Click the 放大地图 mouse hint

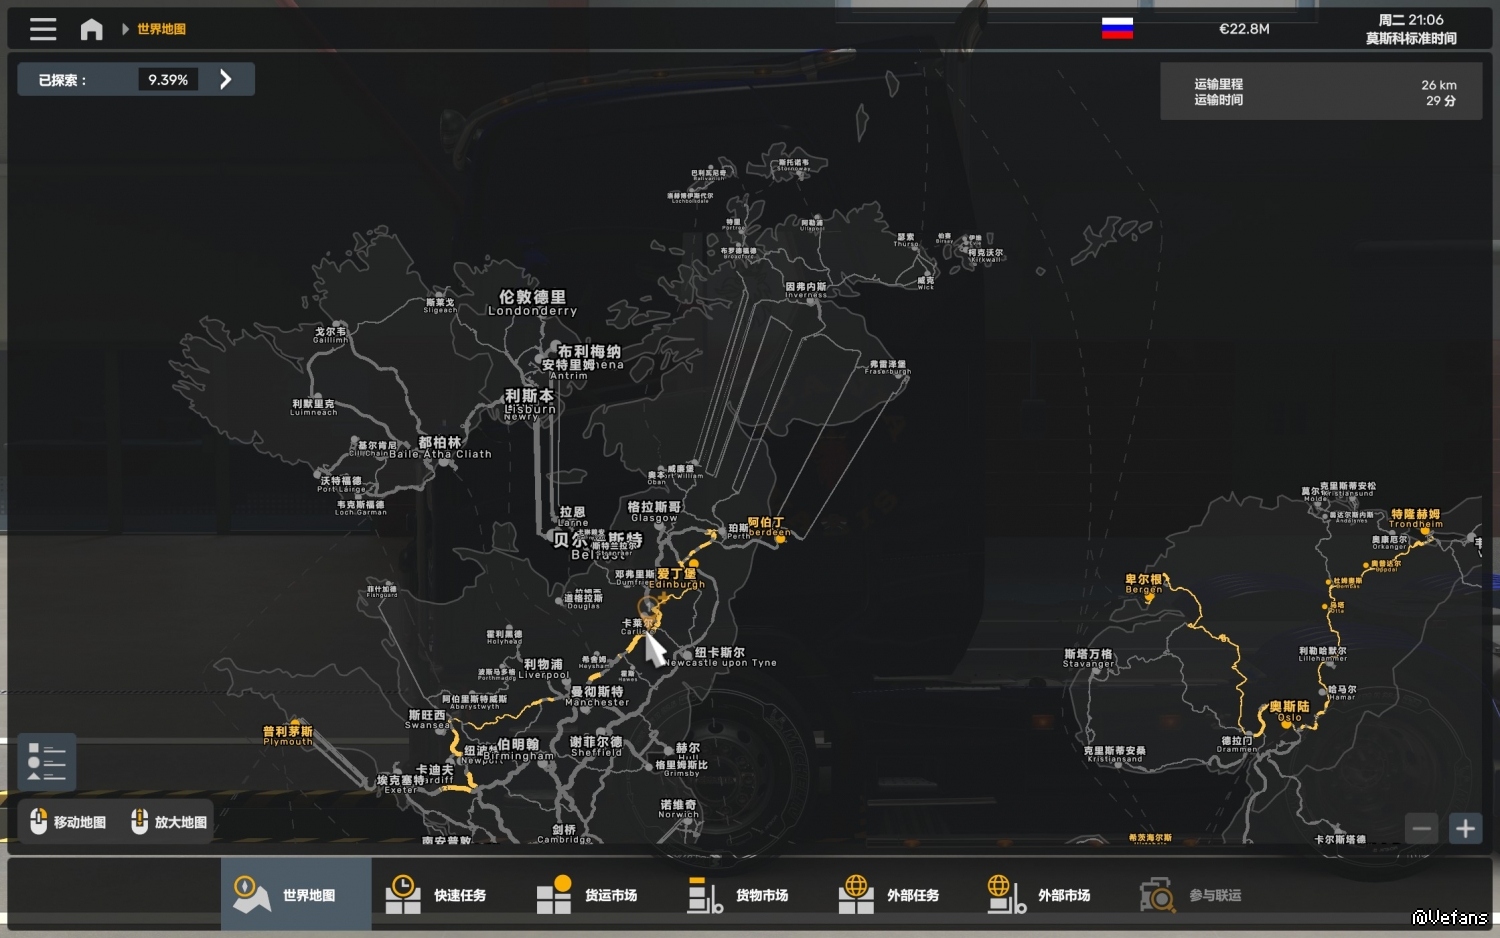coord(169,822)
